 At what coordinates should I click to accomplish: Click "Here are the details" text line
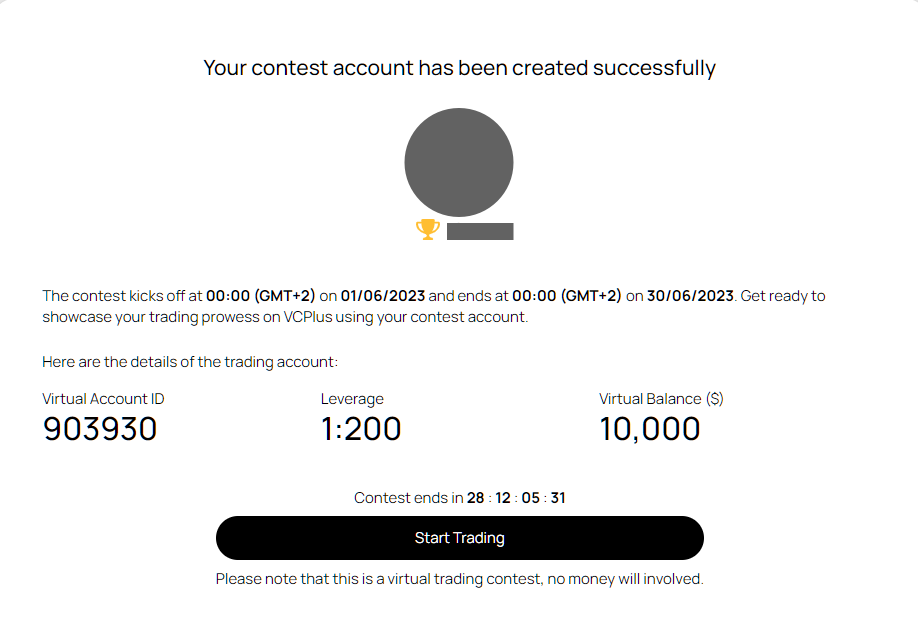[x=190, y=362]
